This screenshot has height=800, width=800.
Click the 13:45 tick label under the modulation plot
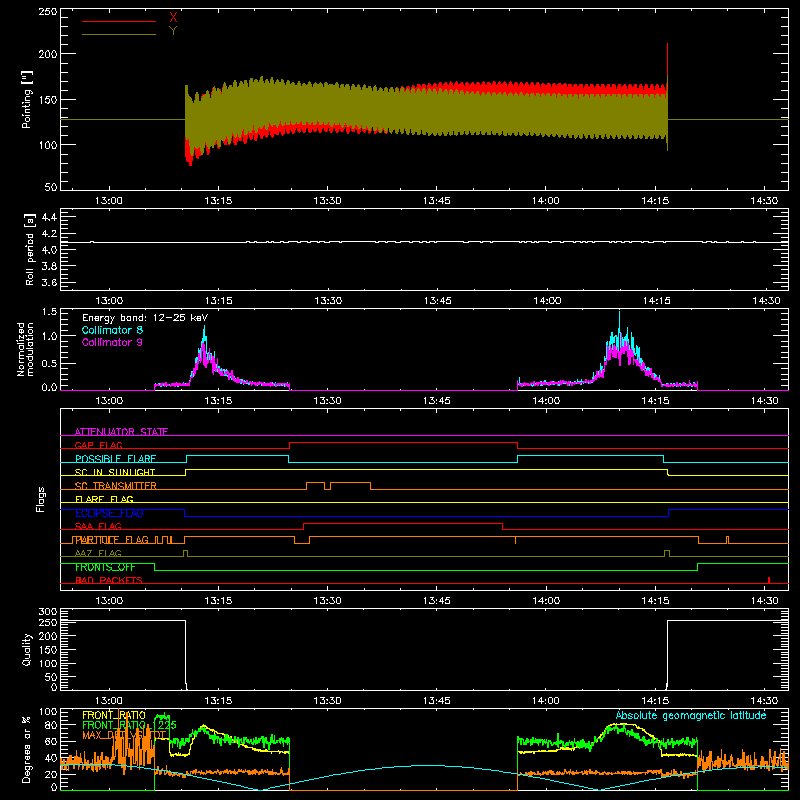click(437, 401)
